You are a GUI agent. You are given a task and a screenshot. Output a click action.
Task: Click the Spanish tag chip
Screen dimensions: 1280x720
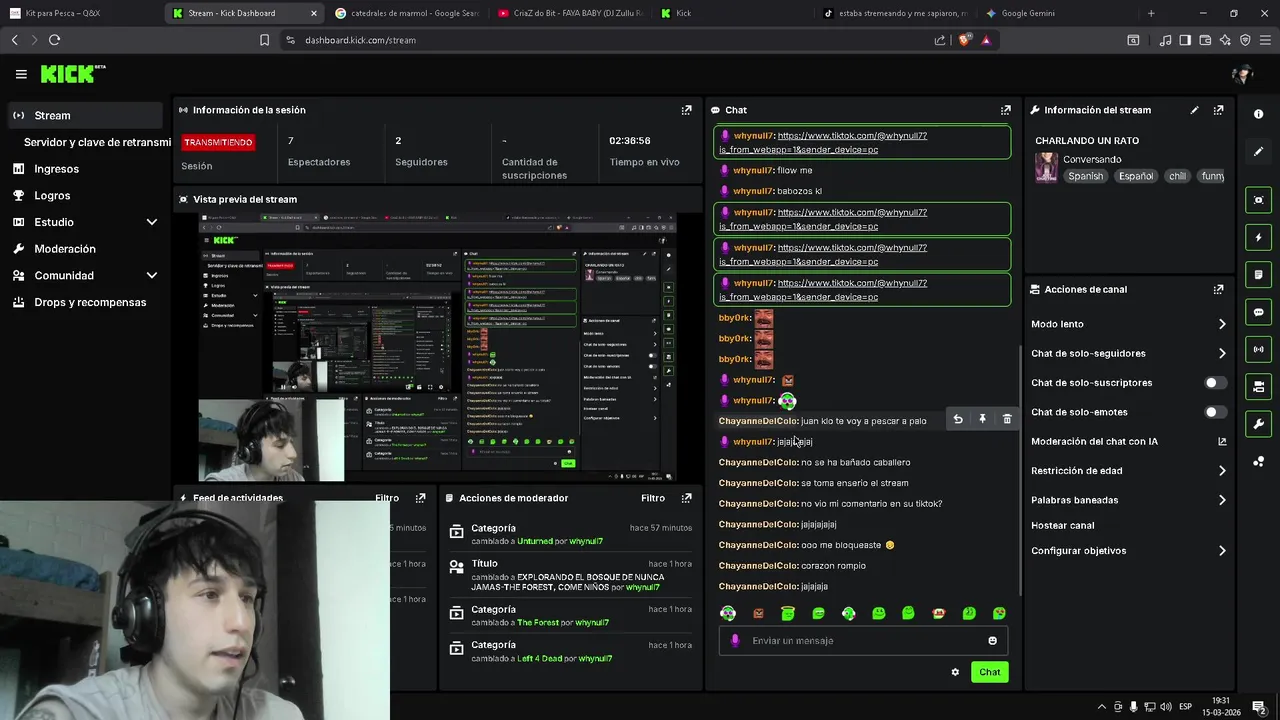[x=1085, y=176]
